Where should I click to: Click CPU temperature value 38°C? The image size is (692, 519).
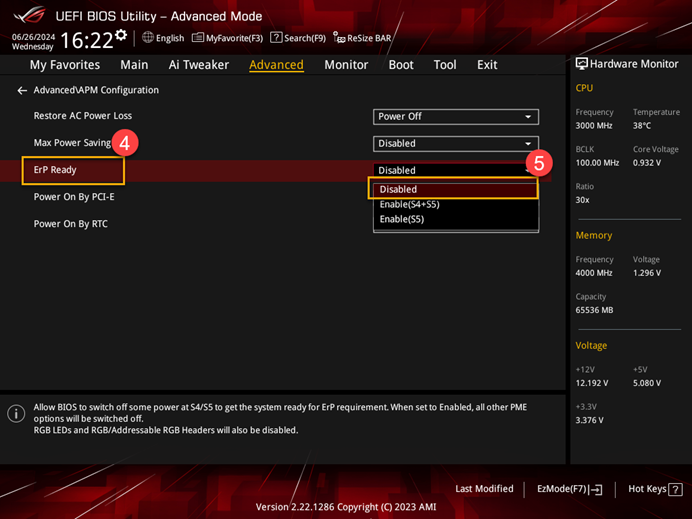point(642,126)
